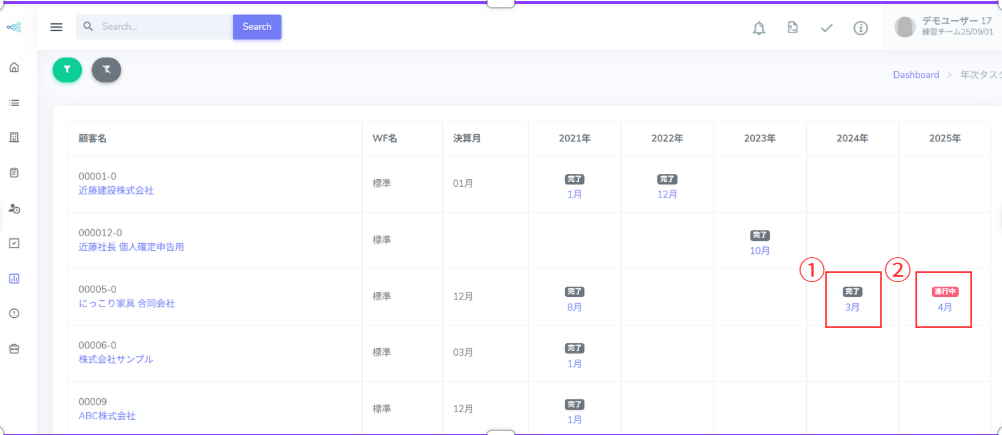
Task: Open the Dashboard breadcrumb link
Action: tap(915, 75)
